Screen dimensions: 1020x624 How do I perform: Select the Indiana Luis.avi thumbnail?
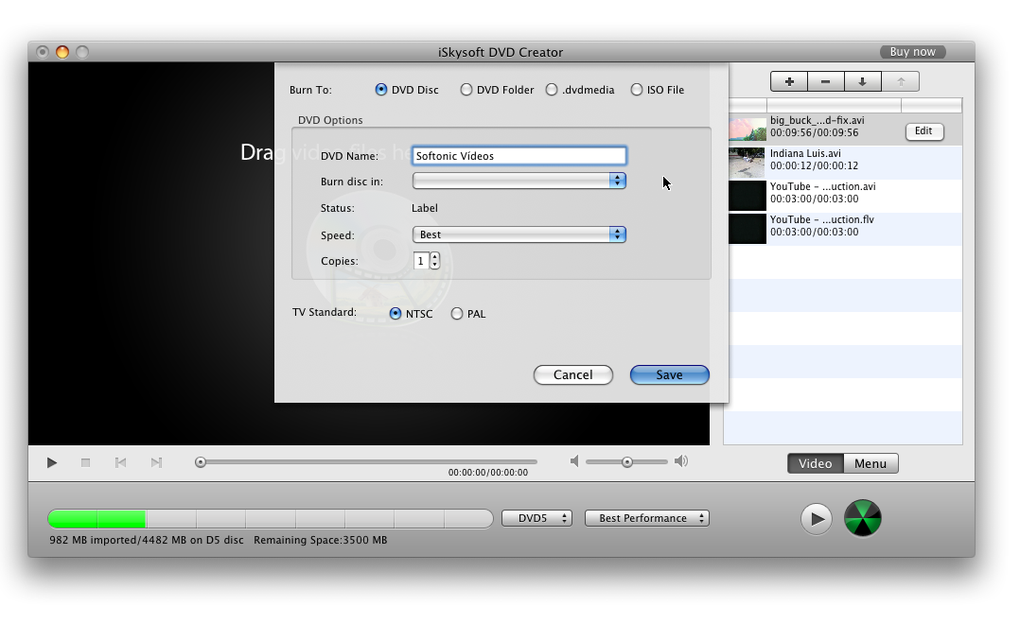pyautogui.click(x=747, y=163)
